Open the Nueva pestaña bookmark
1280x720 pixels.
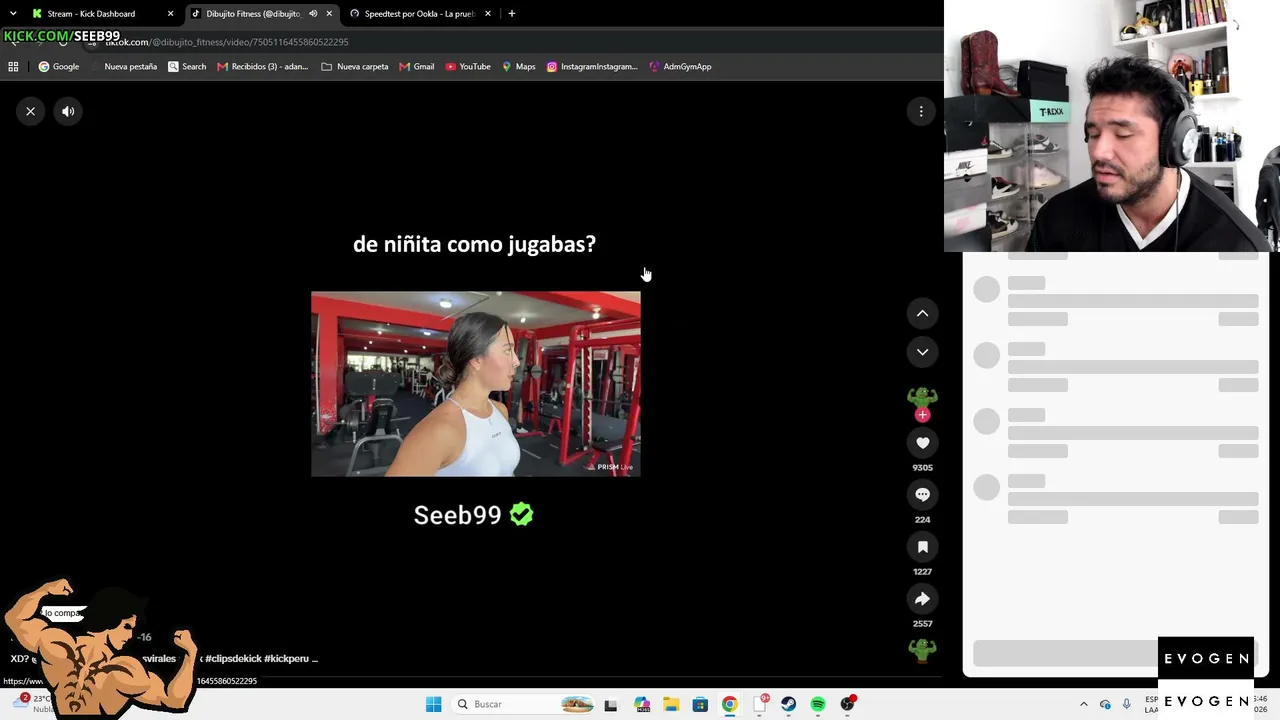click(124, 67)
